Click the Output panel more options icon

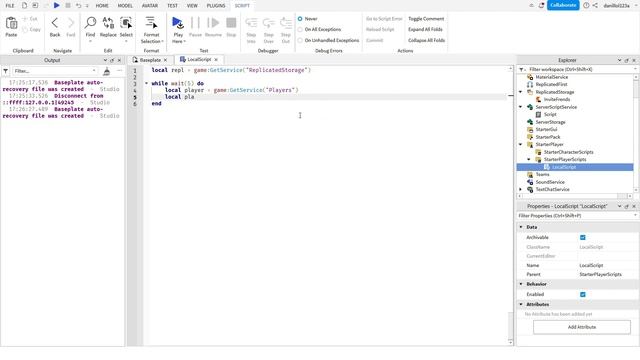(120, 71)
